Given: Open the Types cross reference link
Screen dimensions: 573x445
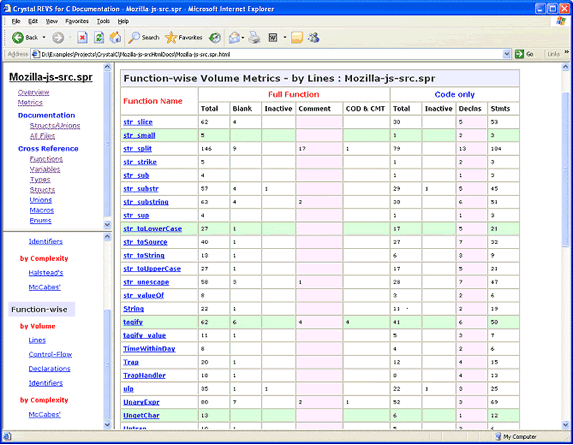Looking at the screenshot, I should [x=40, y=179].
